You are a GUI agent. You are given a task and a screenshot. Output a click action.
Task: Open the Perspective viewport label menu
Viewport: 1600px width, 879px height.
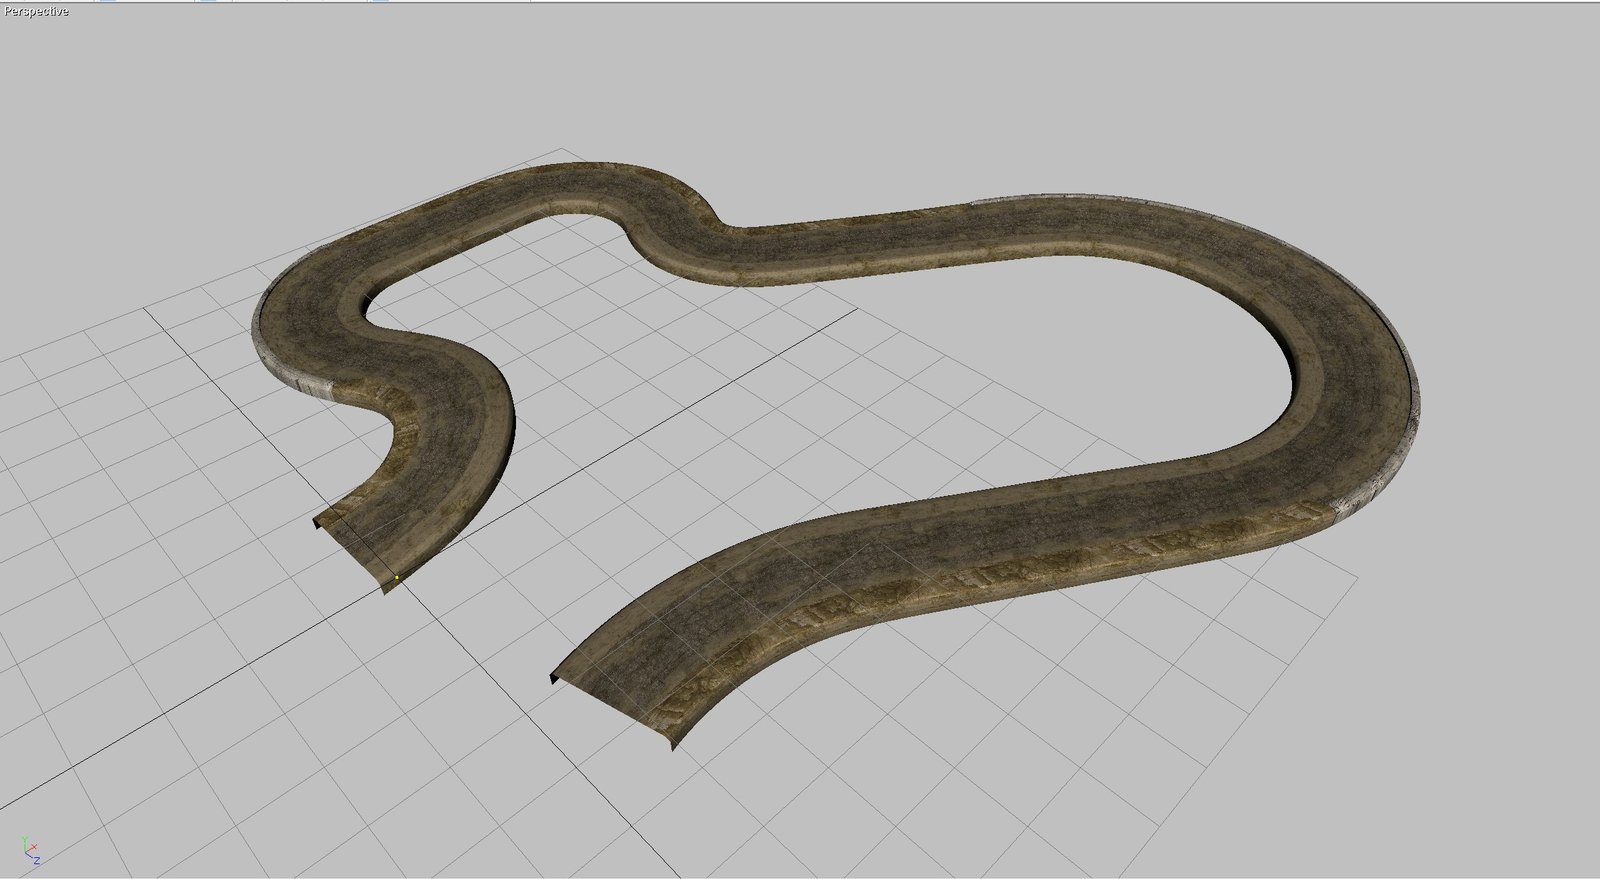[x=36, y=12]
